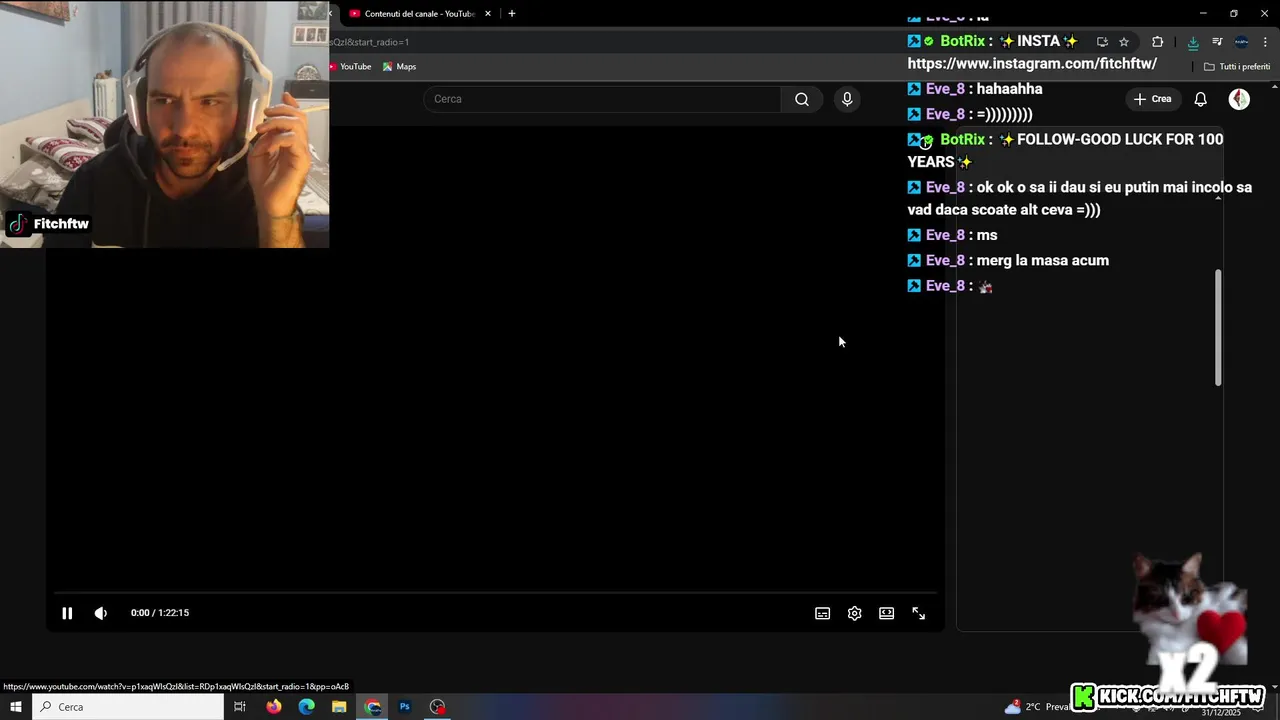
Task: Switch to theater mode view
Action: [x=886, y=613]
